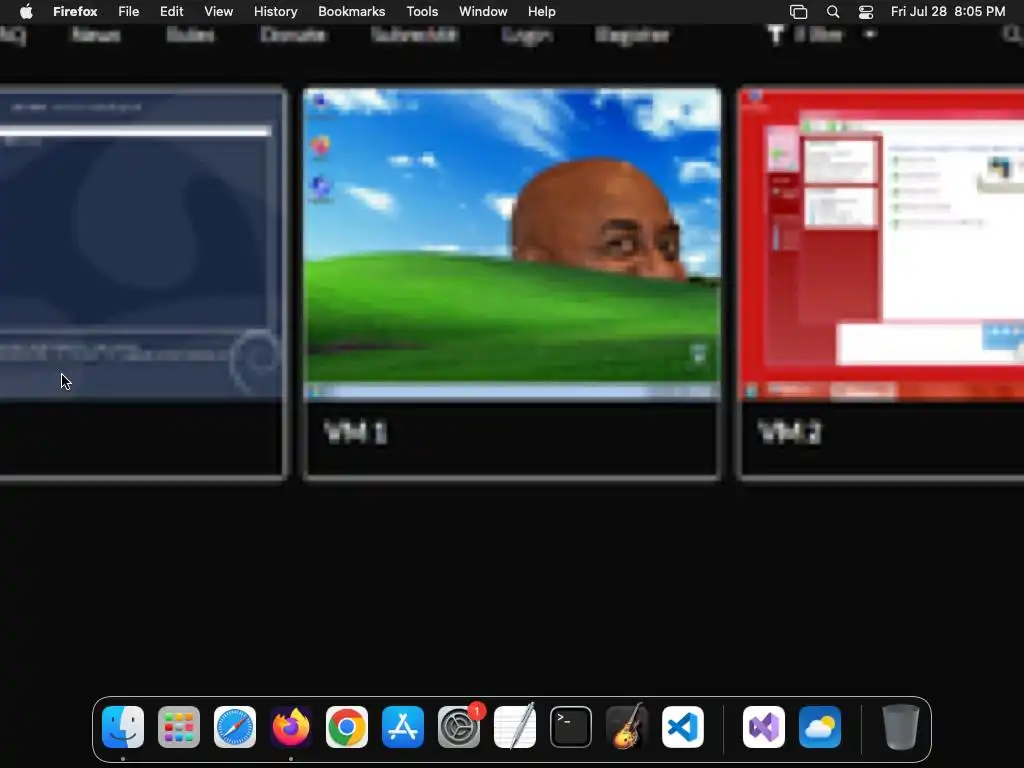Screen dimensions: 1024x768
Task: Open the App Store dock icon
Action: tap(403, 727)
